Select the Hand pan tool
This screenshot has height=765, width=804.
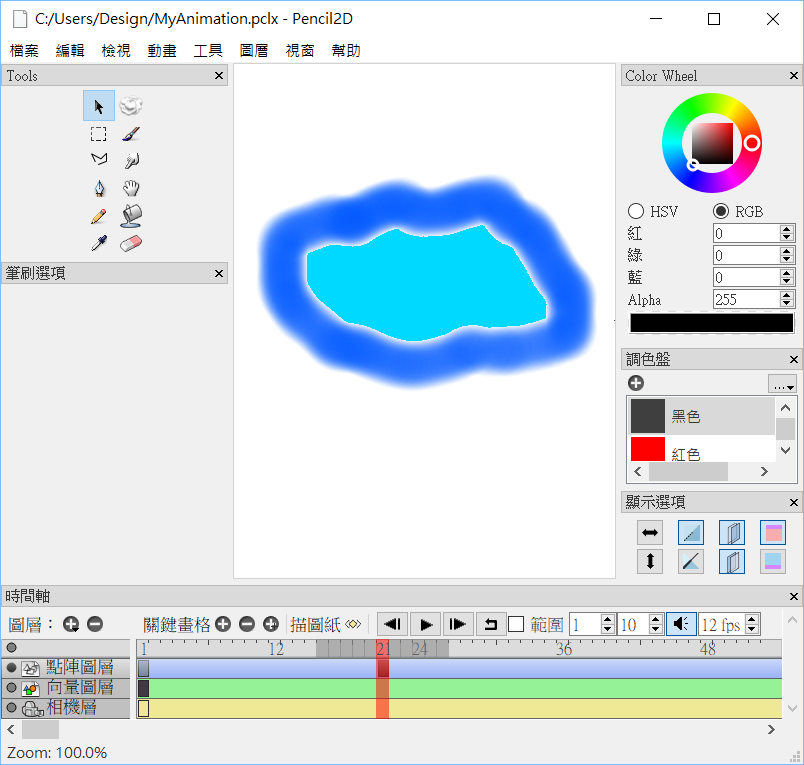click(x=132, y=188)
